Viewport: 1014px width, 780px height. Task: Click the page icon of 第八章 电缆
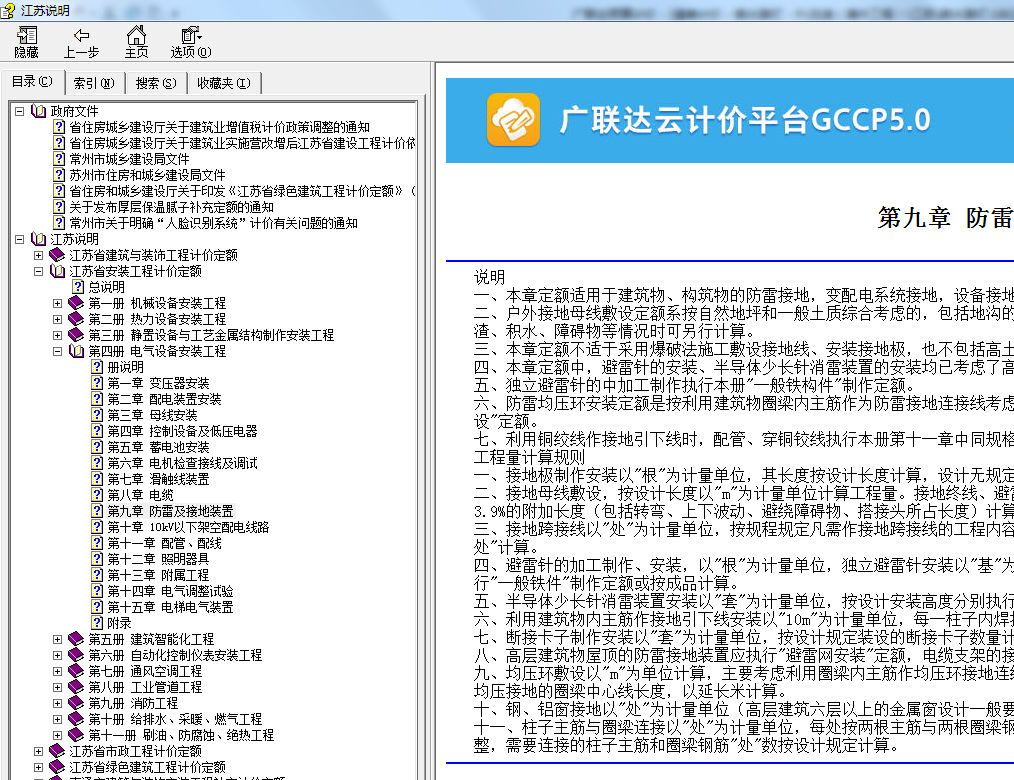point(97,495)
